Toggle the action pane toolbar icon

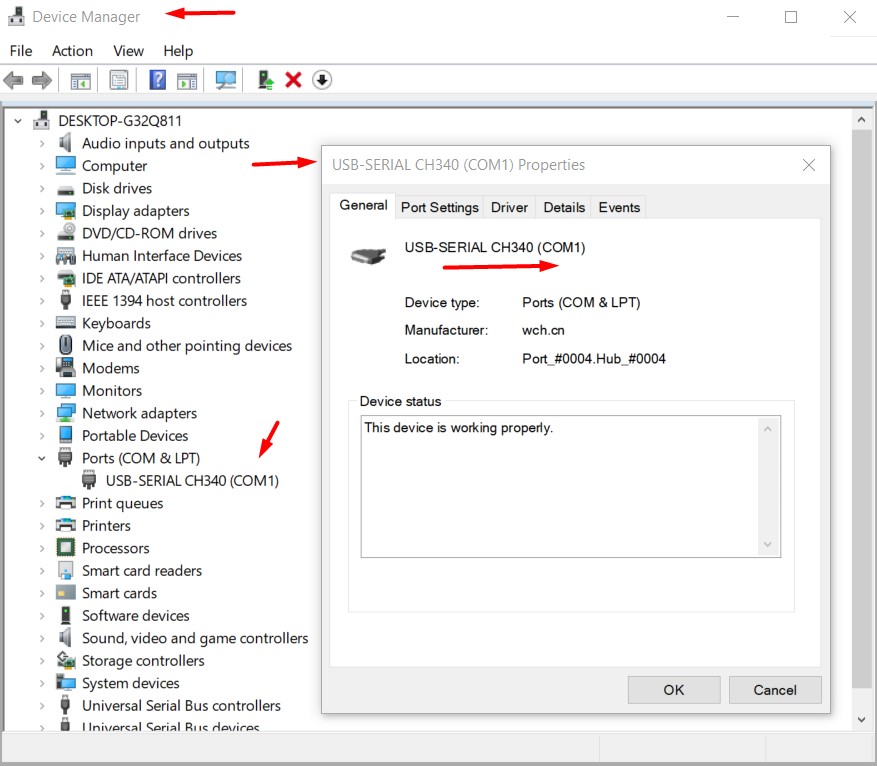187,81
